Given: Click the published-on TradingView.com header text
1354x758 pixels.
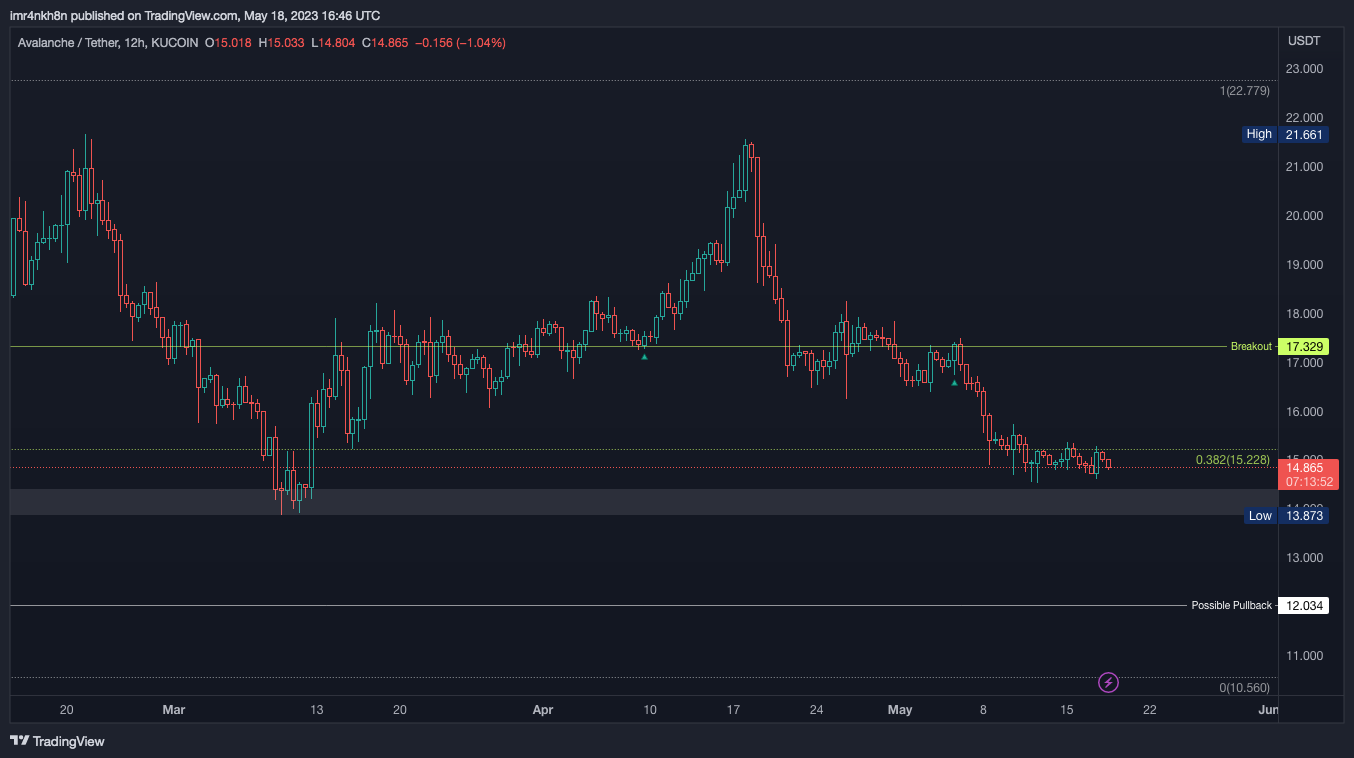Looking at the screenshot, I should [195, 16].
